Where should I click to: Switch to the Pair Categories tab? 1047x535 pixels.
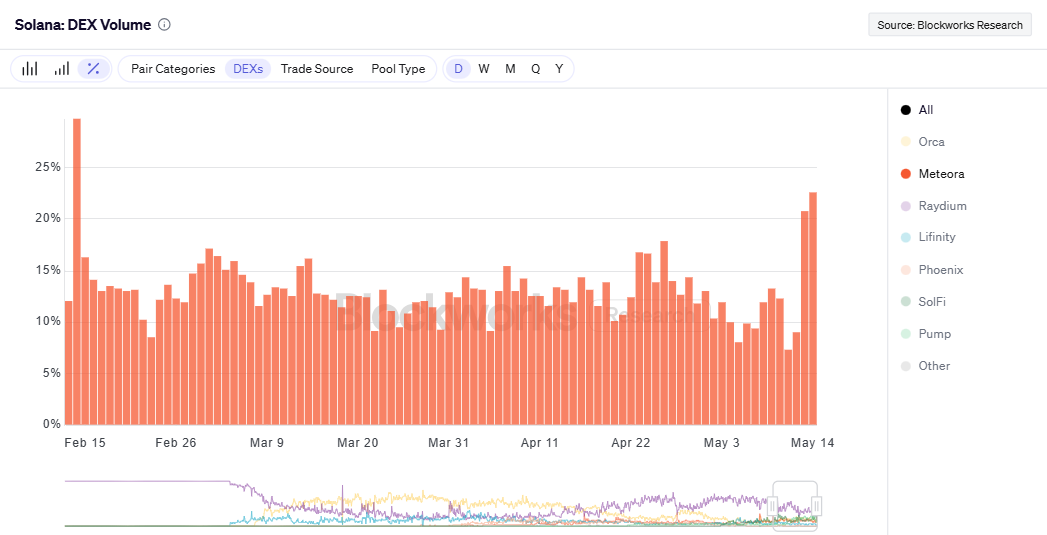[173, 69]
